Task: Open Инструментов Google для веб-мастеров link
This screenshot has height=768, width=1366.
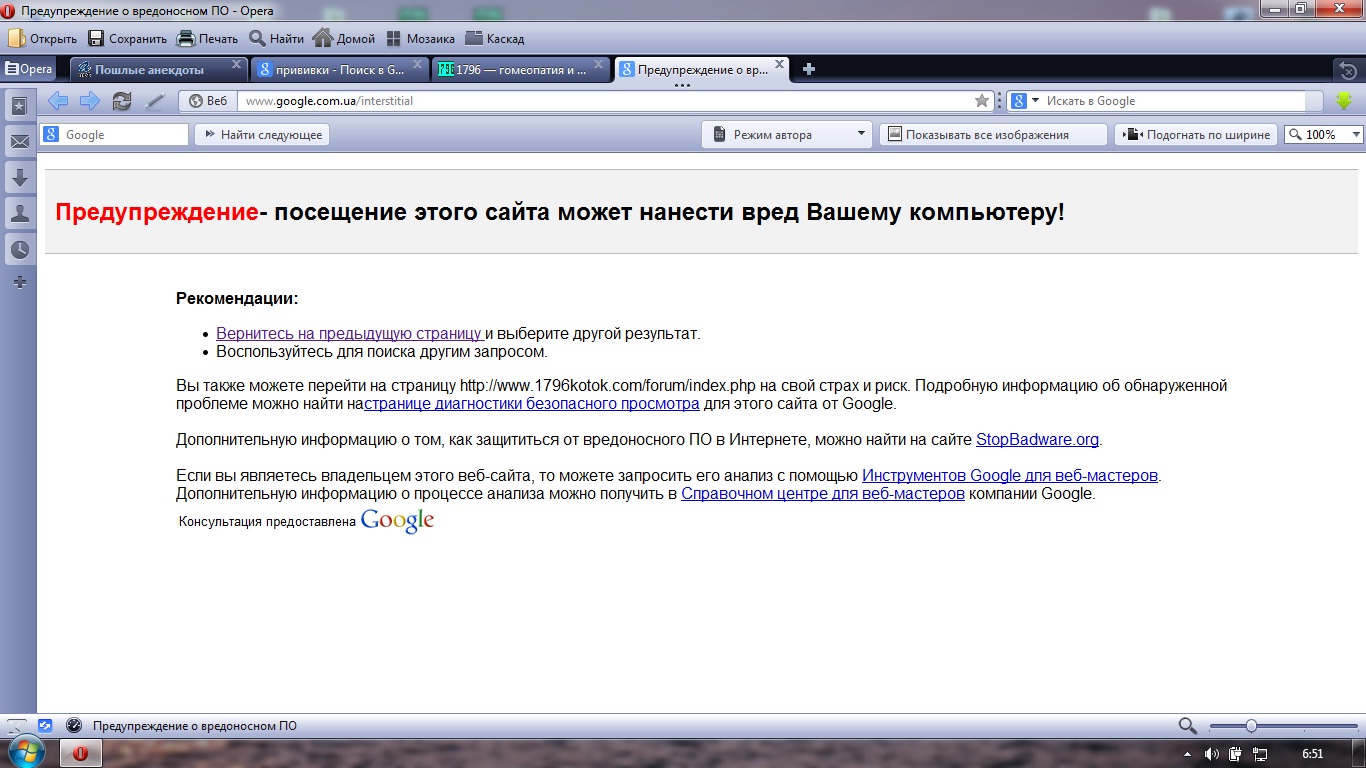Action: coord(1010,475)
